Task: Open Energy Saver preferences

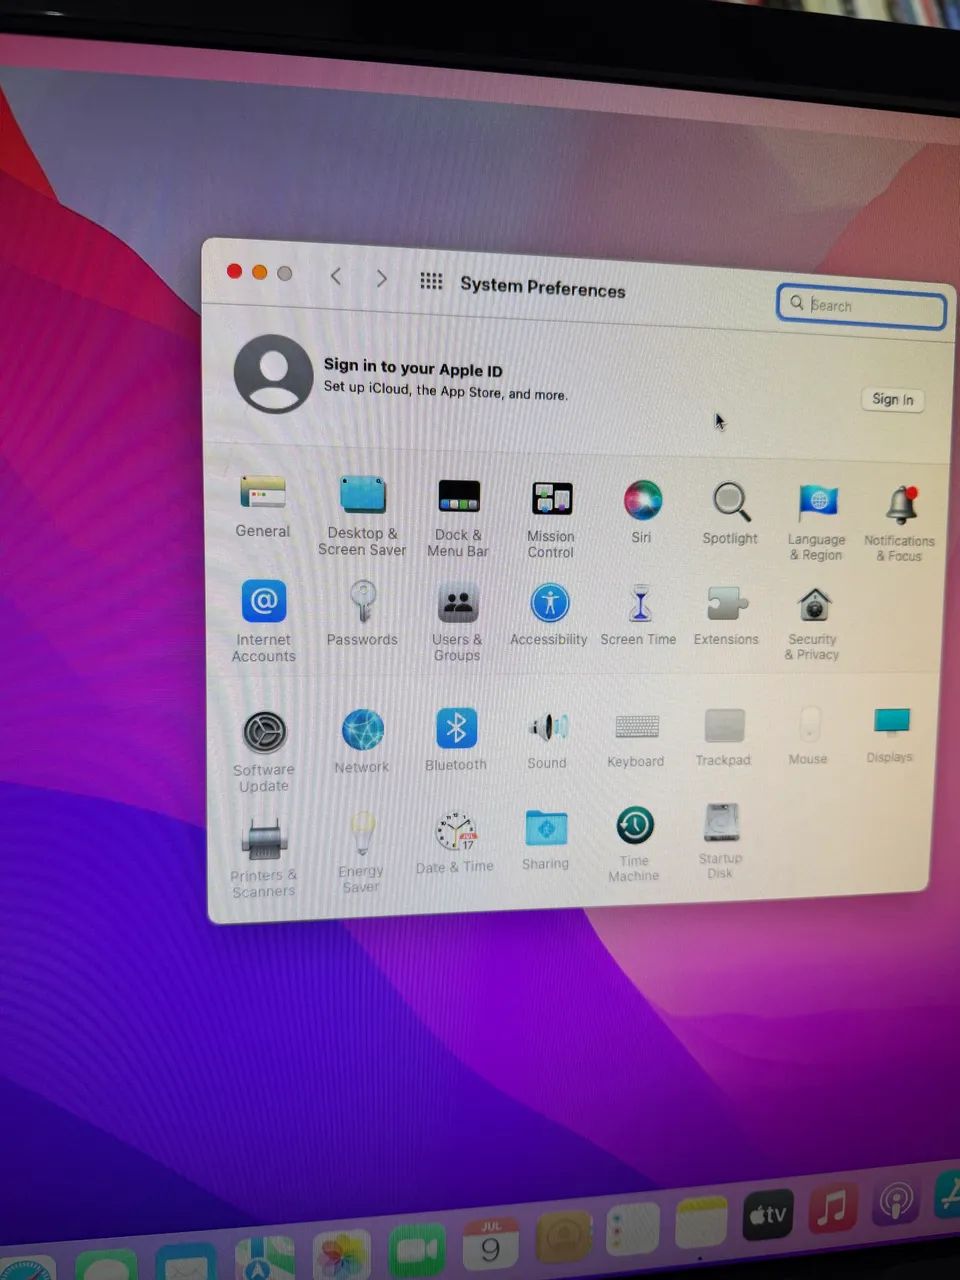Action: point(361,852)
